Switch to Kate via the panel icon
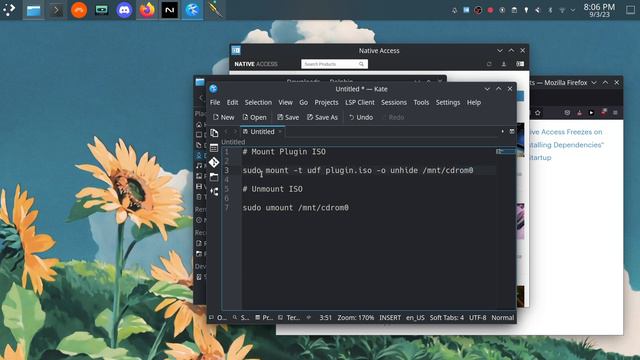640x360 pixels. tap(192, 10)
